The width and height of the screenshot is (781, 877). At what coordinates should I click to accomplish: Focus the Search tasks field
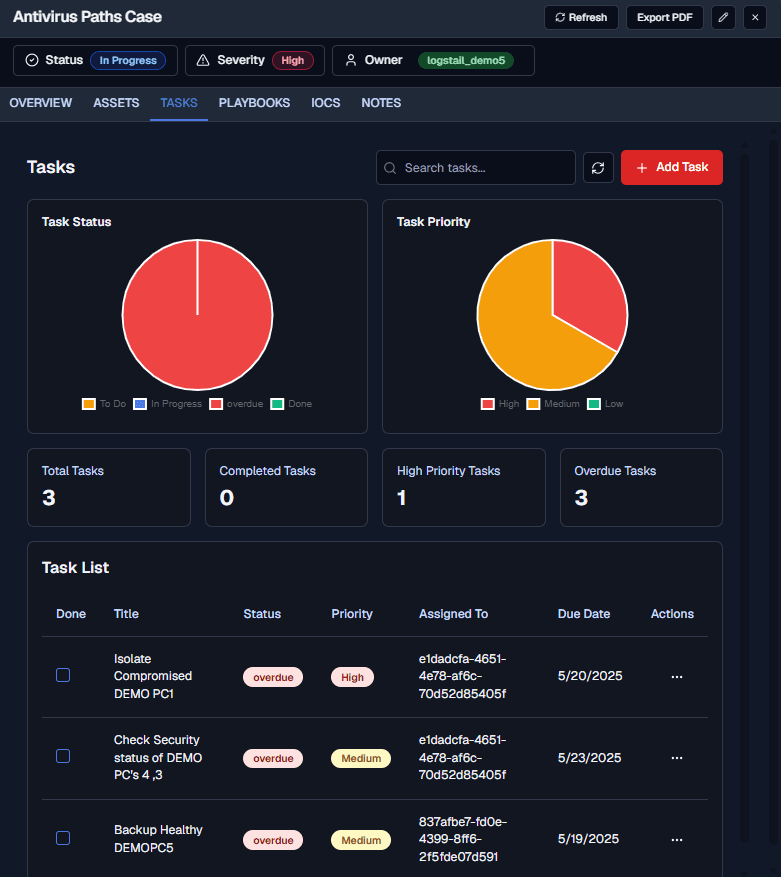476,167
